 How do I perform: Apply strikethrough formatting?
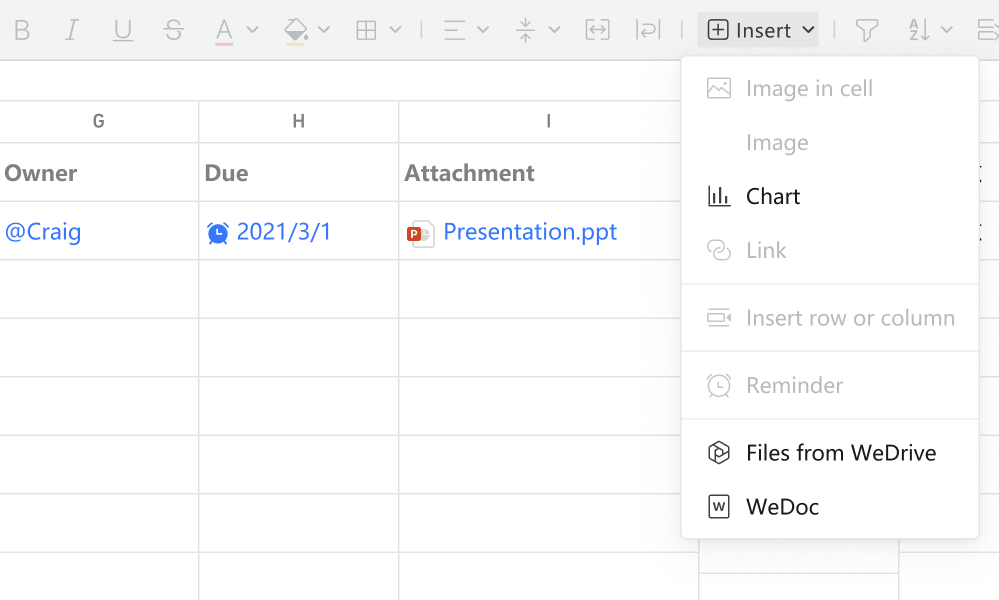[173, 30]
